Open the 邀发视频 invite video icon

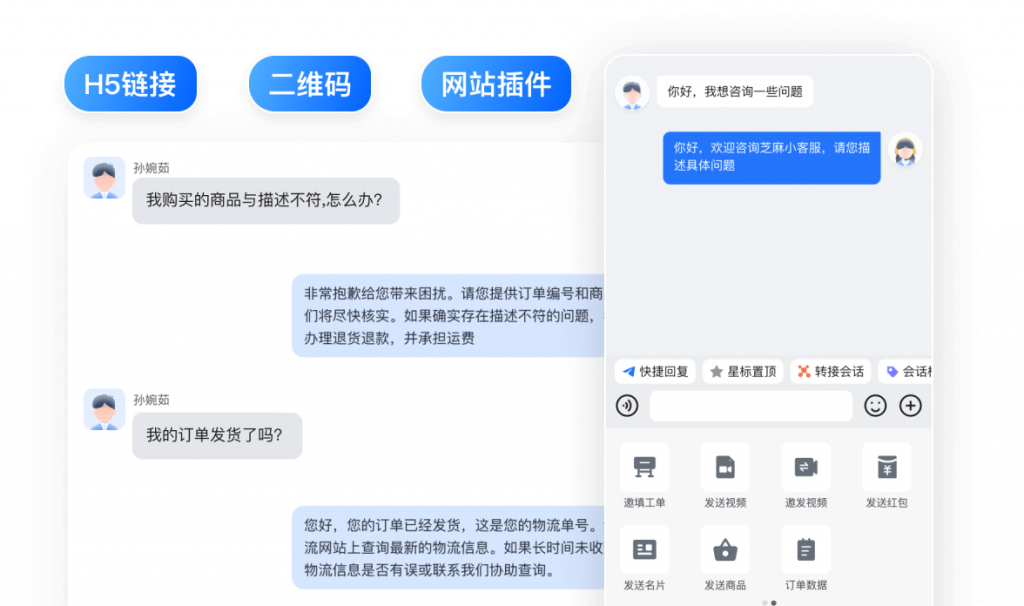pos(806,468)
